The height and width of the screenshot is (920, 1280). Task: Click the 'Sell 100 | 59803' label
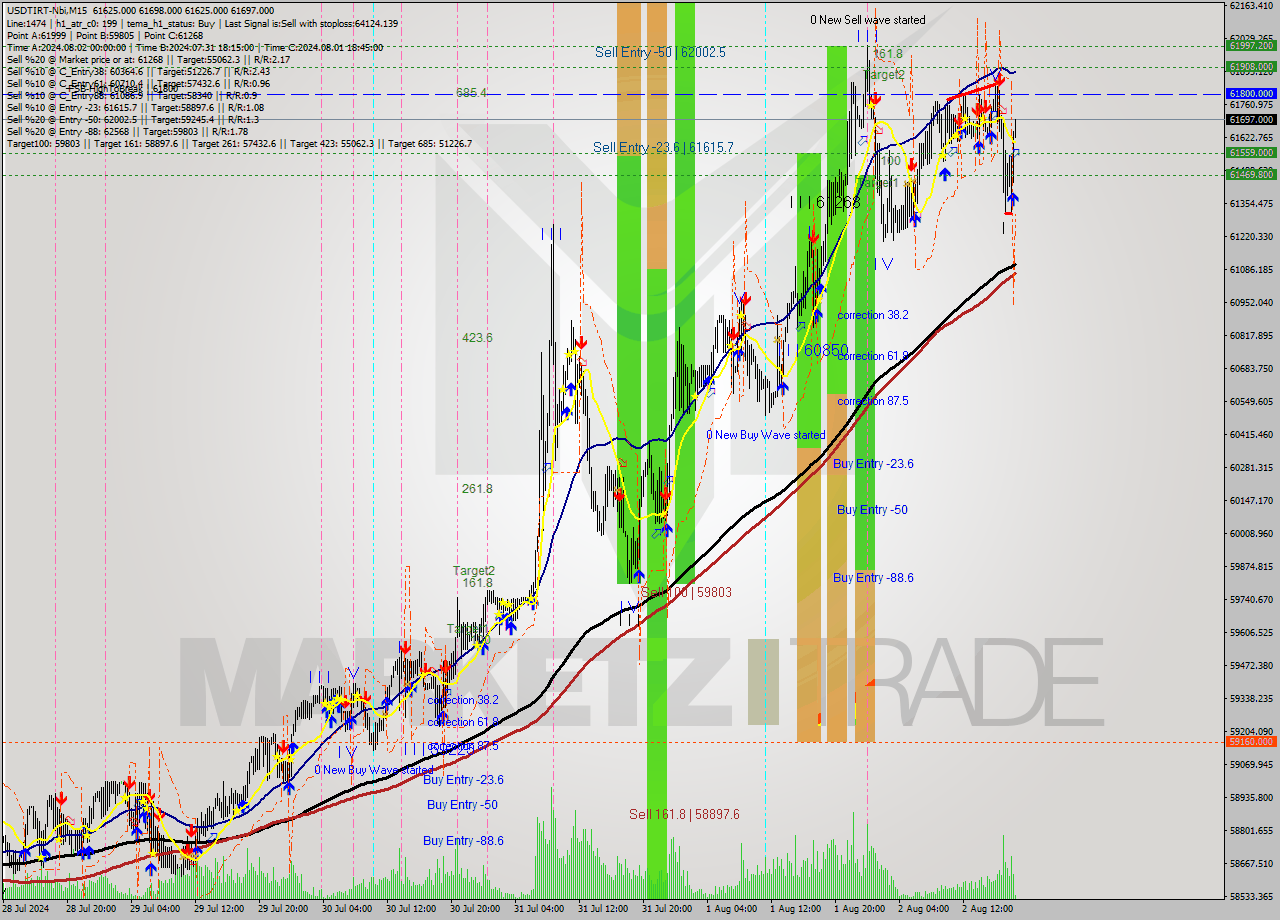(x=686, y=592)
